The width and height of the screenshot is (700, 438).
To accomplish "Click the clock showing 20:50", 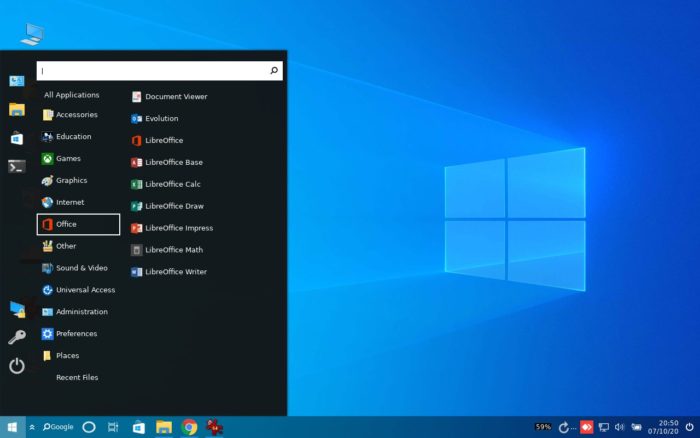I will [663, 427].
